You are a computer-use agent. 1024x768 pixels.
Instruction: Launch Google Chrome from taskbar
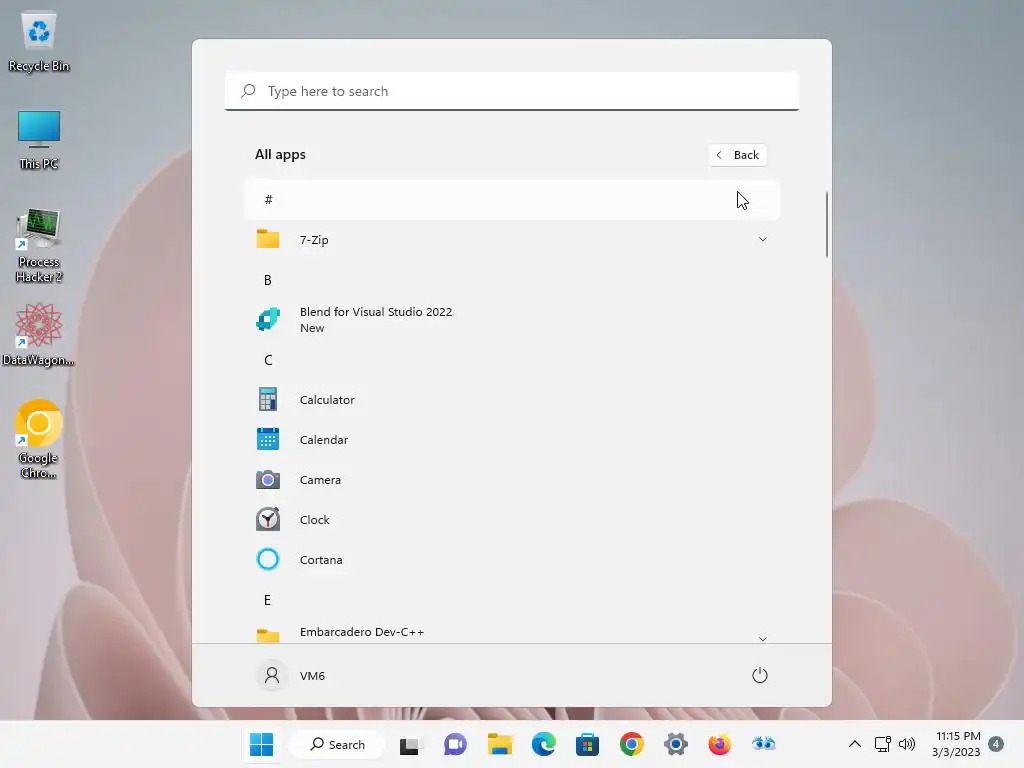[x=632, y=744]
